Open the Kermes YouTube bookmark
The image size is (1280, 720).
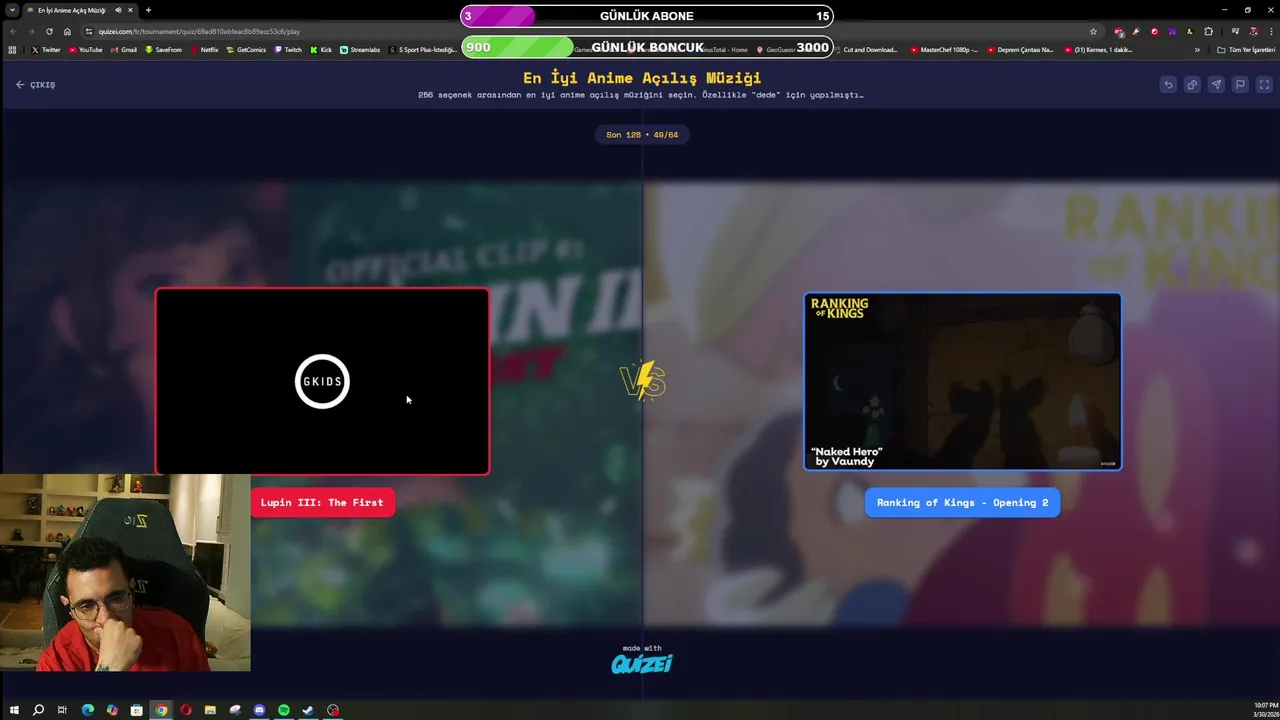[x=1099, y=50]
